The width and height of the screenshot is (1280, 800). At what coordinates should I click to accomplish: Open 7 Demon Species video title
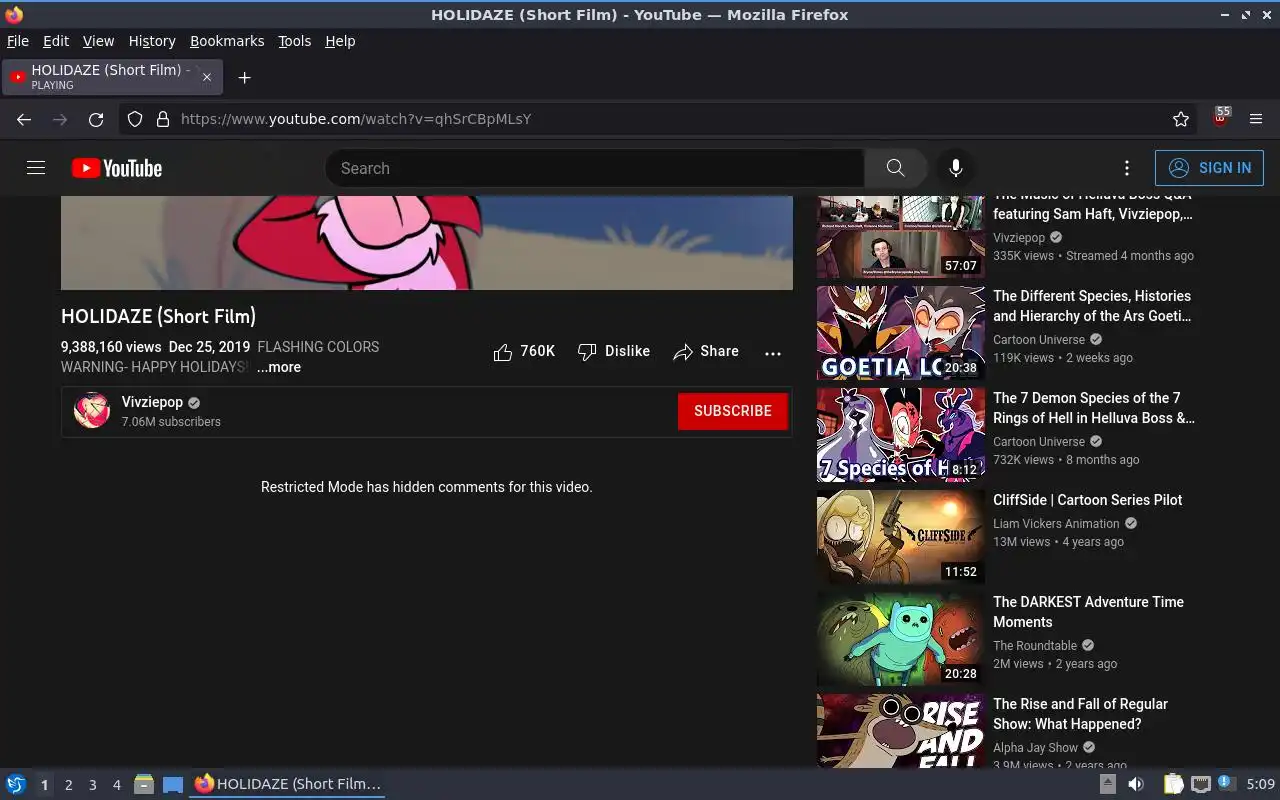click(x=1094, y=408)
